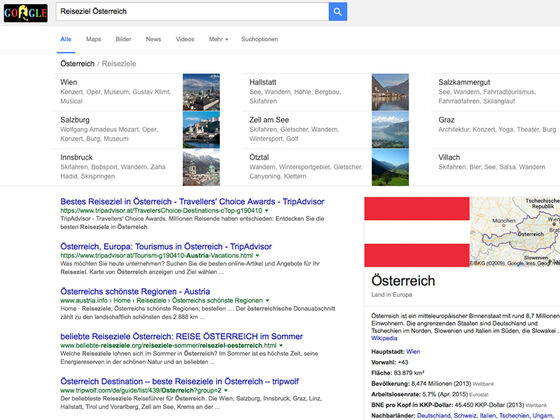The height and width of the screenshot is (420, 560).
Task: Click the Bevölkerung 8,474 Millionen row
Action: (432, 384)
